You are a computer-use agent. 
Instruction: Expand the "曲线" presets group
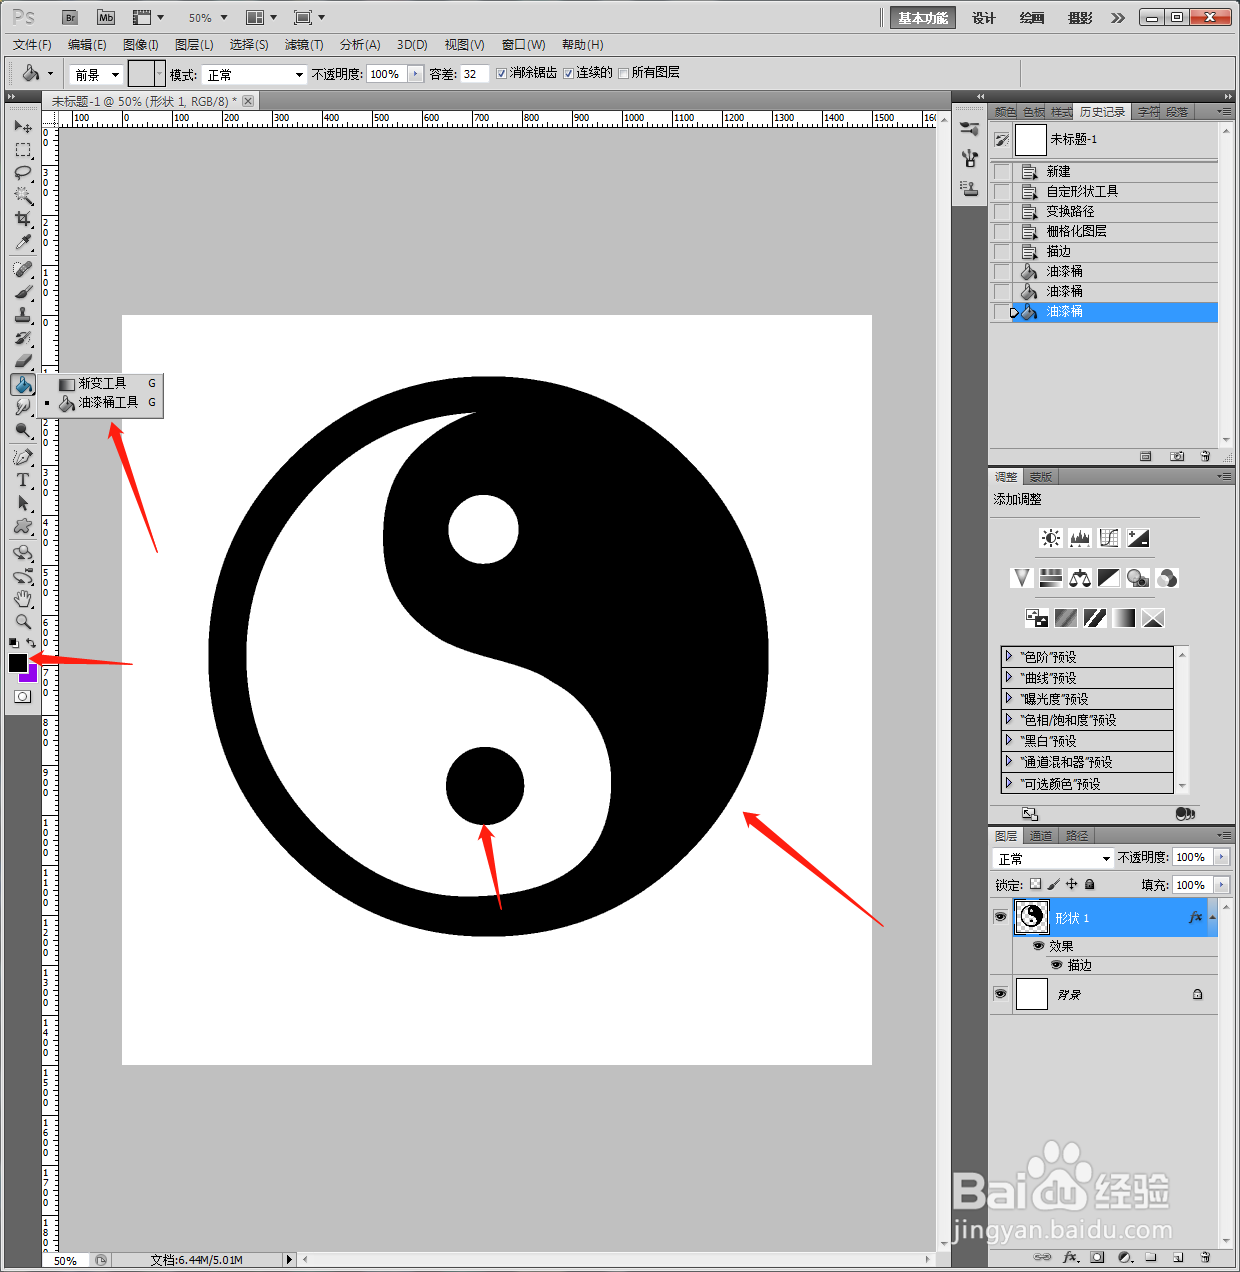pos(1008,677)
